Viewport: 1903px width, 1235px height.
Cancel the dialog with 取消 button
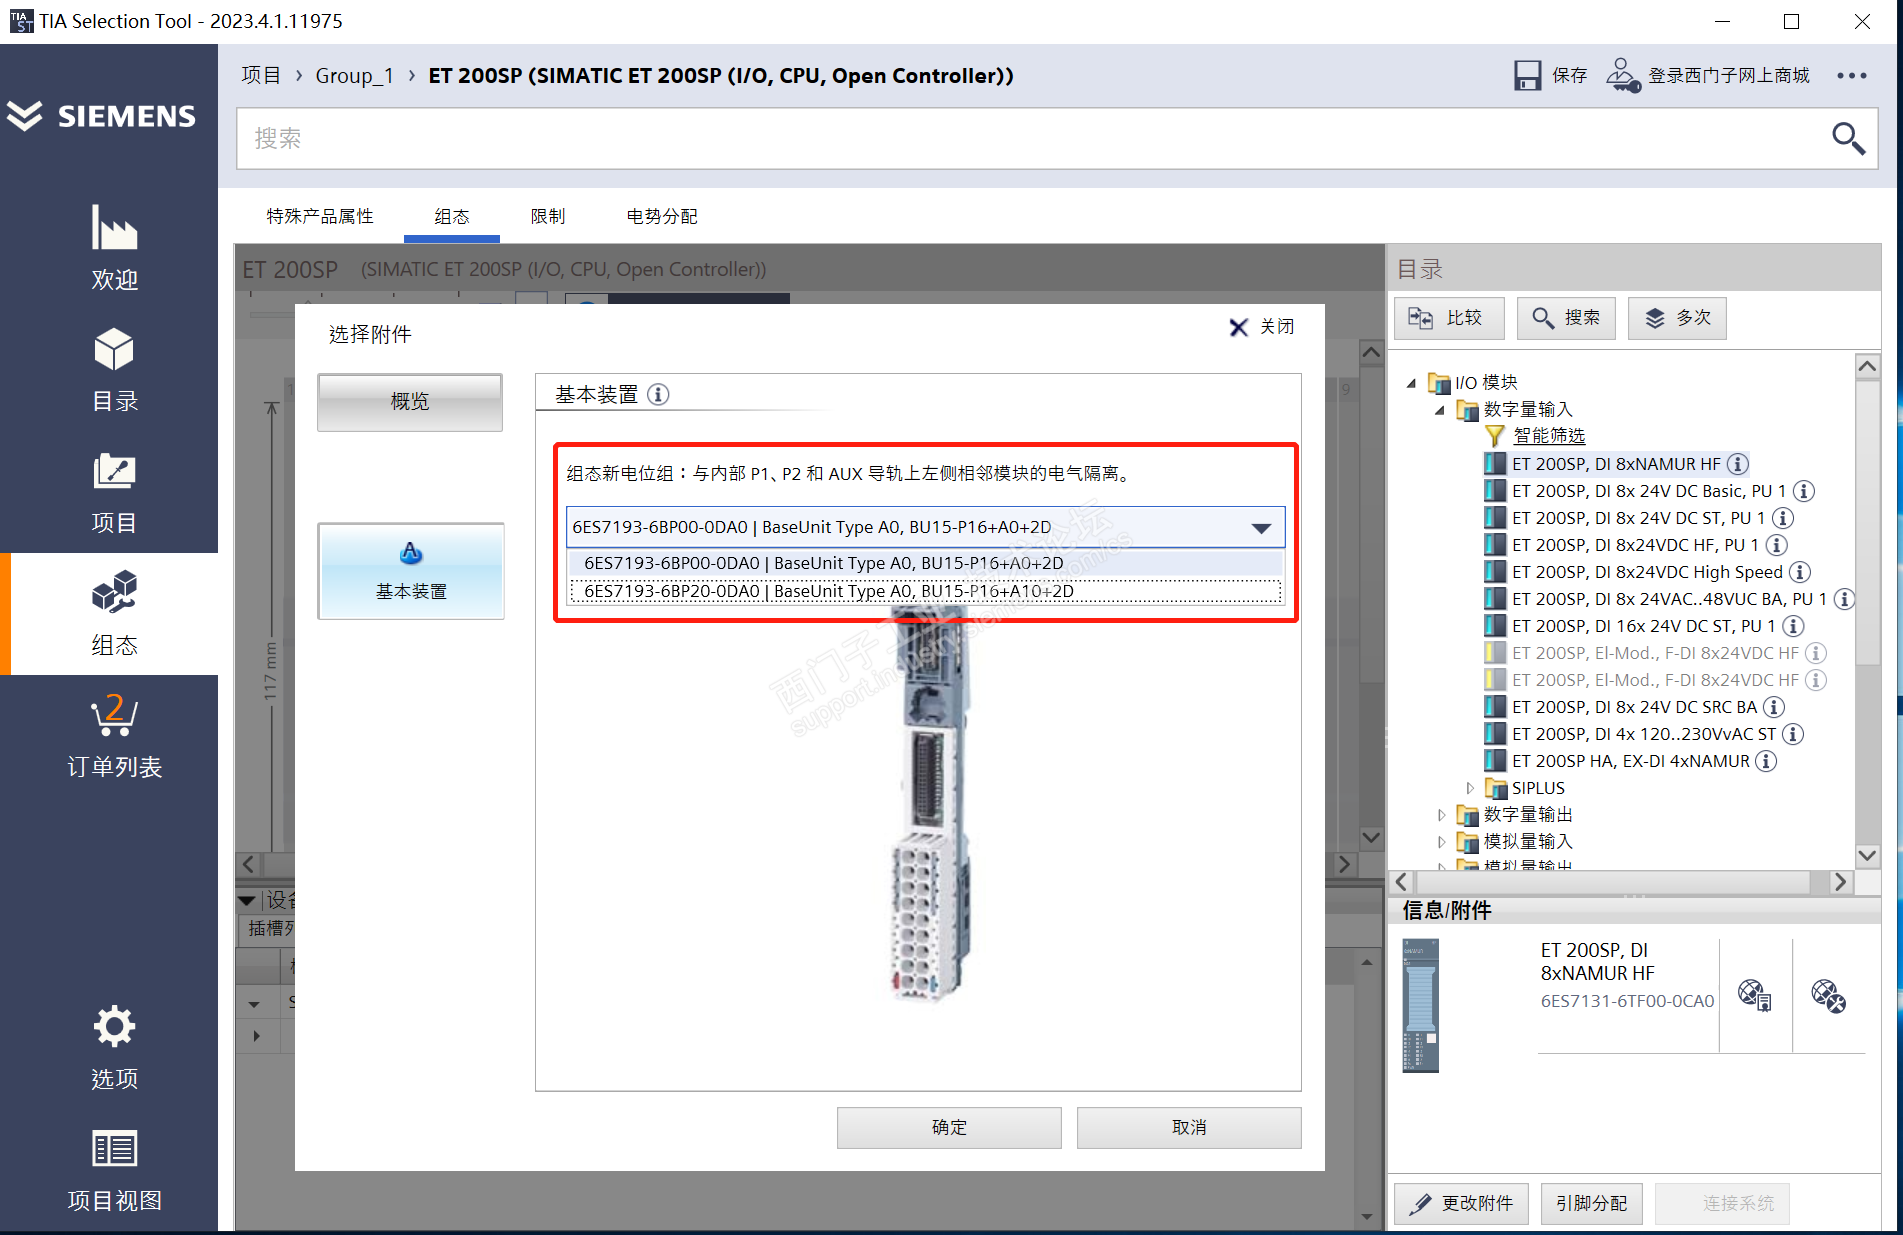(1189, 1127)
